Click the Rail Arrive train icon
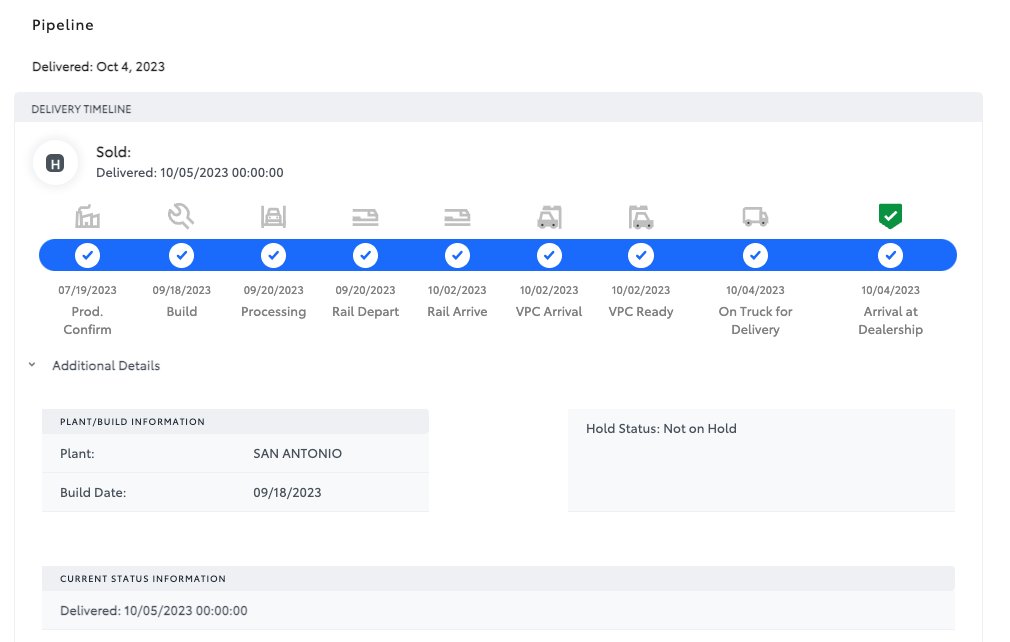The width and height of the screenshot is (1010, 642). (457, 216)
